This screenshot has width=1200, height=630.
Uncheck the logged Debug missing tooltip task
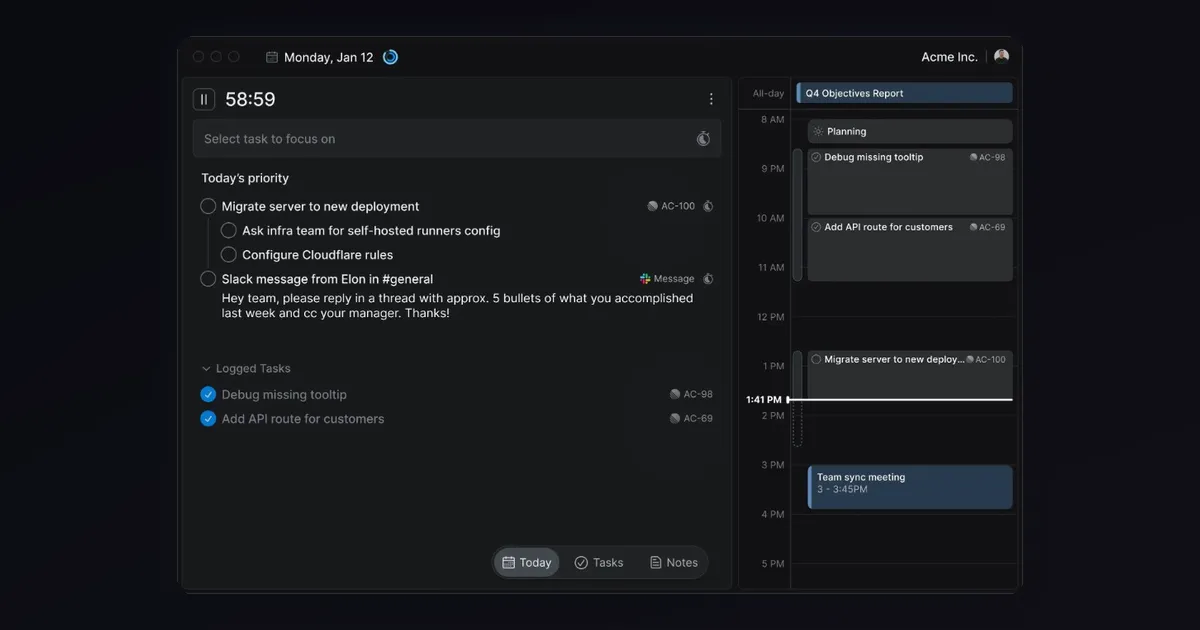click(x=208, y=394)
